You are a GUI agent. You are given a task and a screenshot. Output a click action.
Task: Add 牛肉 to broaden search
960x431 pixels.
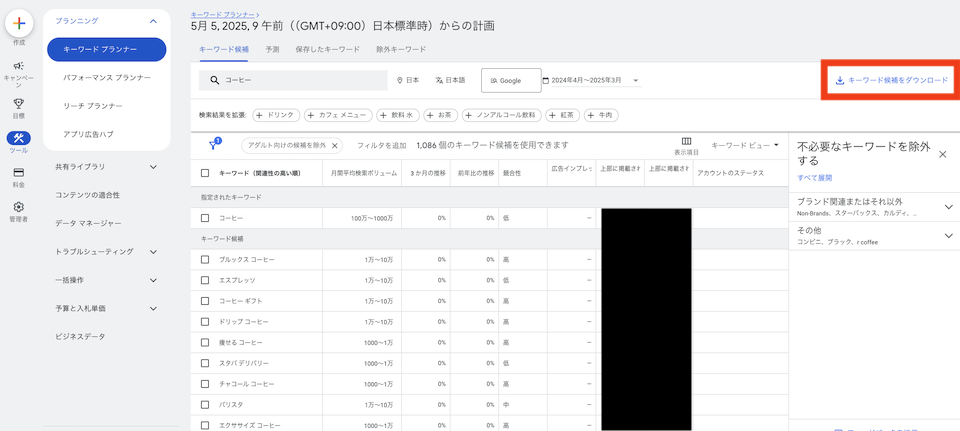[x=601, y=114]
